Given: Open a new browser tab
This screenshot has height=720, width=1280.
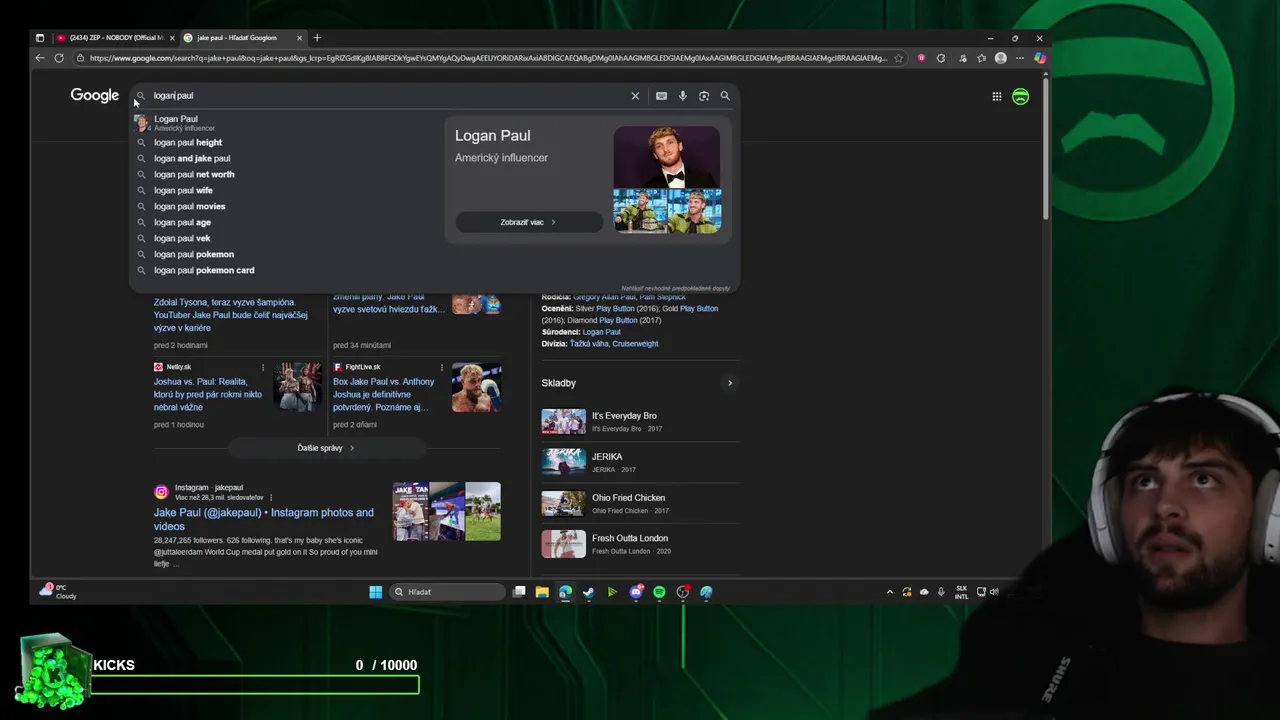Looking at the screenshot, I should point(317,38).
